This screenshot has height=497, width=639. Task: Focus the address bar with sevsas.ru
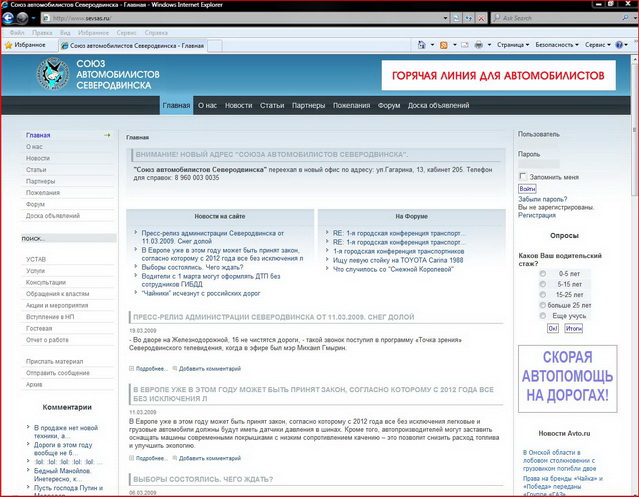coord(240,18)
